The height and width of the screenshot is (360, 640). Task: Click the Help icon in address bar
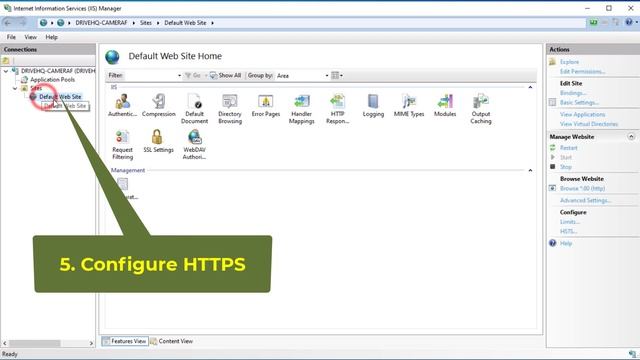[629, 22]
